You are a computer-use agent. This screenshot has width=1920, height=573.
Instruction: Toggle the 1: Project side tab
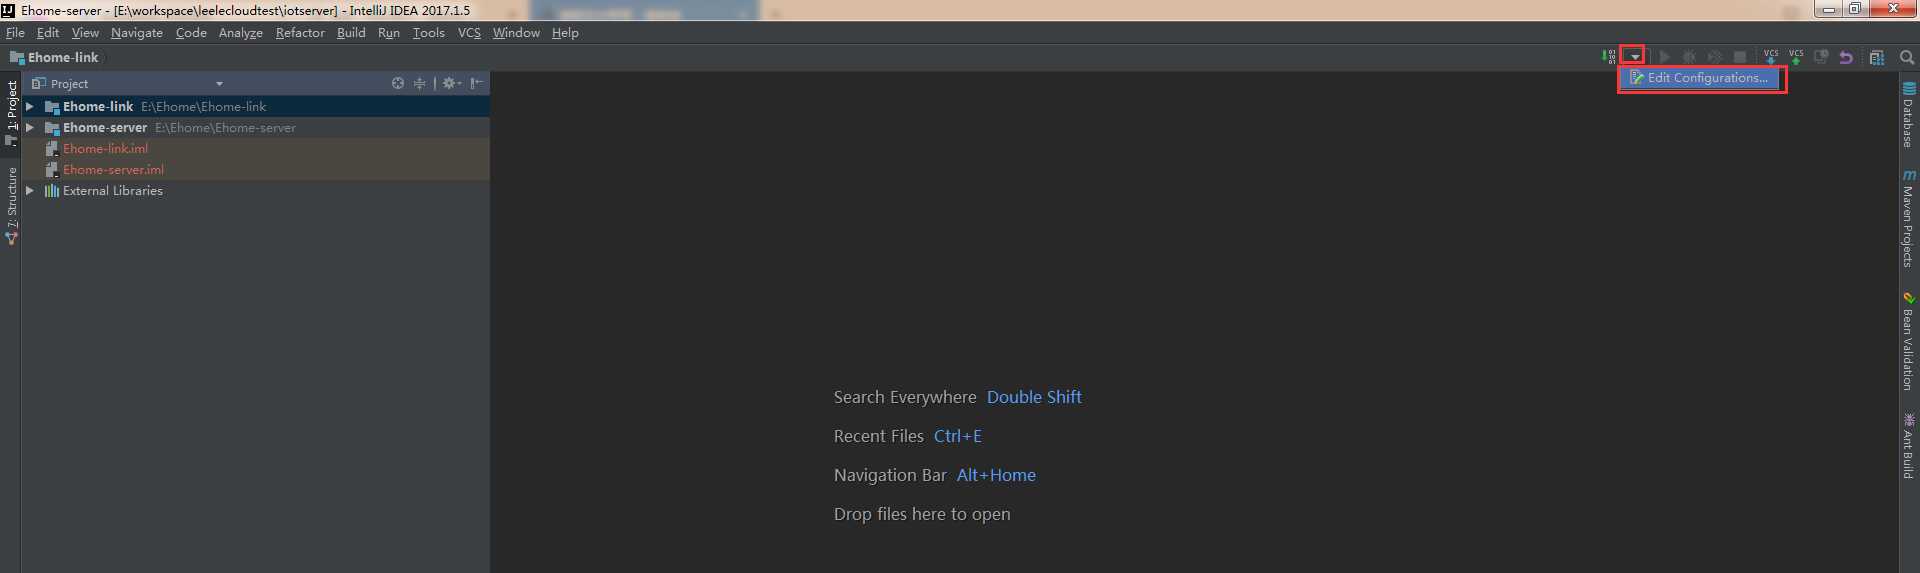coord(11,113)
